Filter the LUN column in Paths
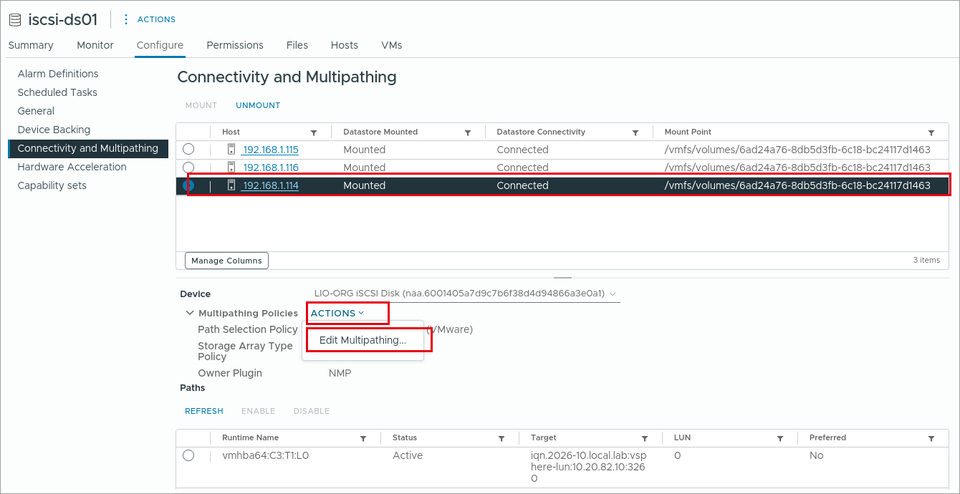Screen dimensions: 960x494 pyautogui.click(x=781, y=438)
